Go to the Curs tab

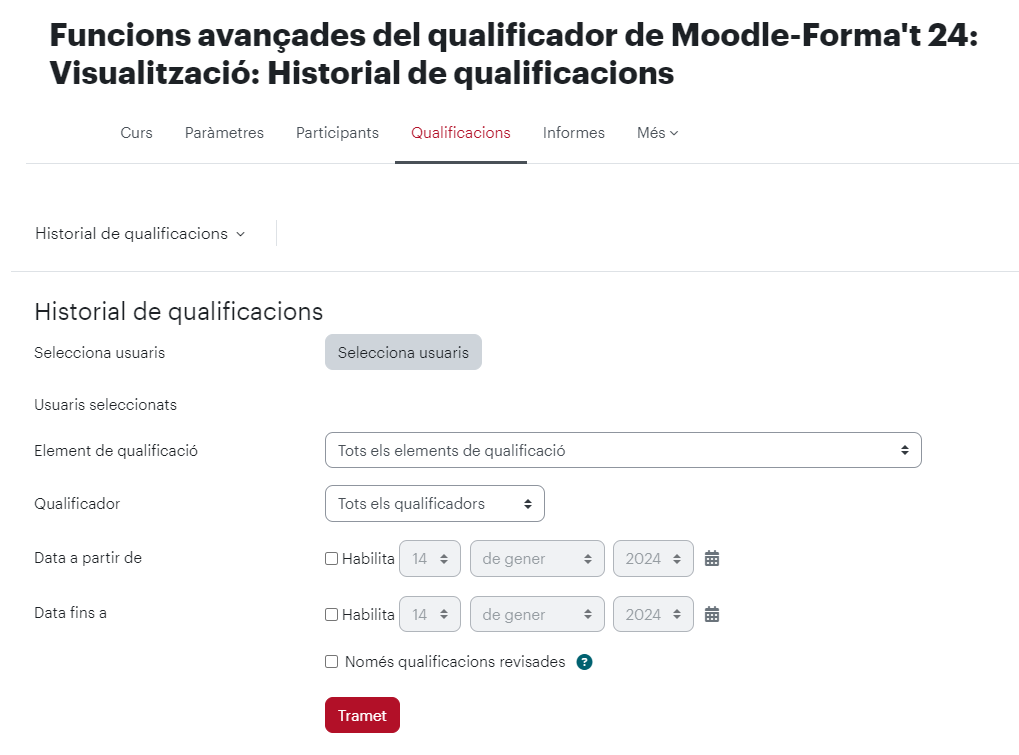coord(136,133)
